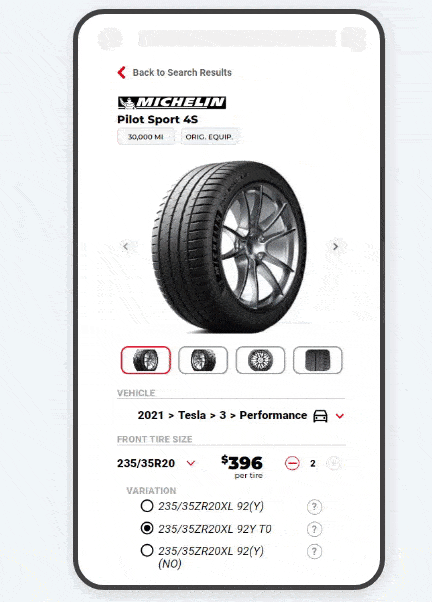
Task: Select the 235/35ZR20XL 92(Y) (NO) radio option
Action: pos(147,551)
